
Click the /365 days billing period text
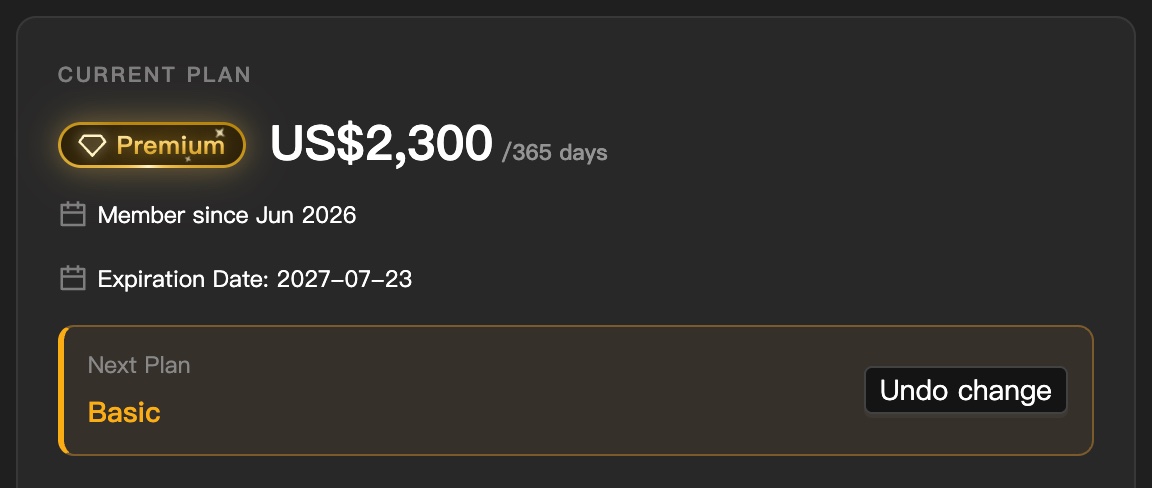pos(555,153)
